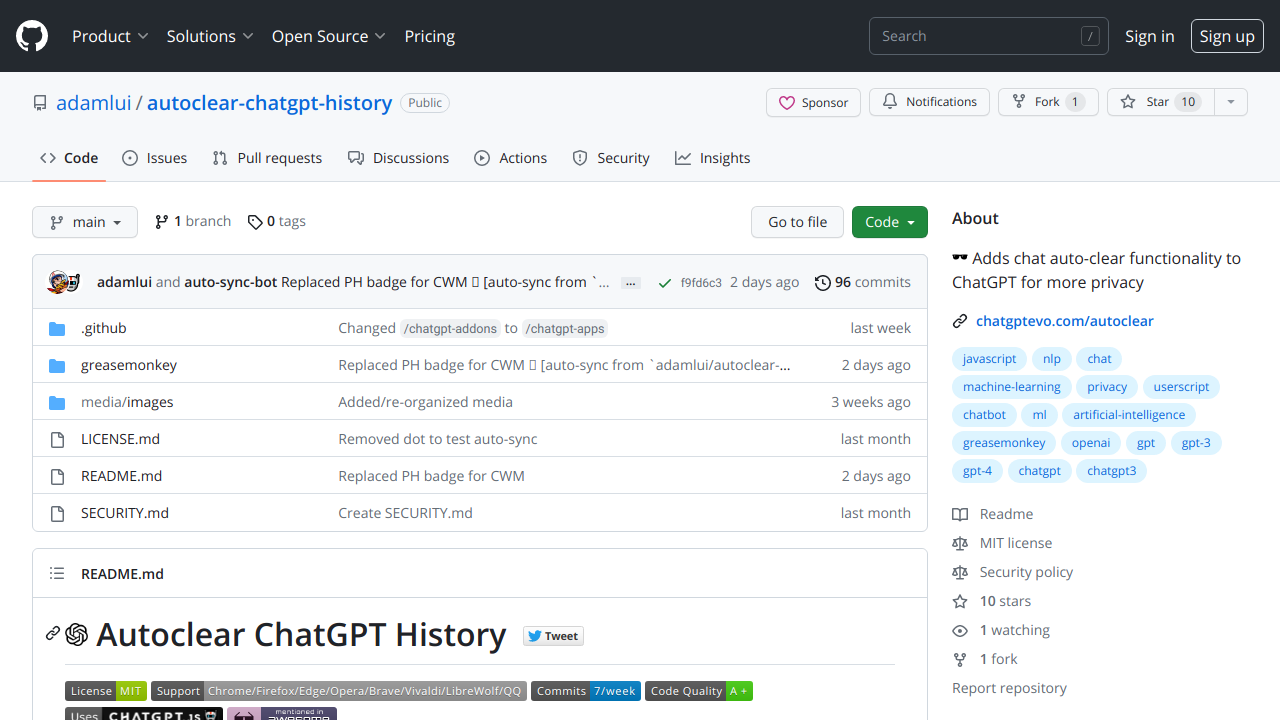Image resolution: width=1280 pixels, height=720 pixels.
Task: View the 0 tags link
Action: click(277, 221)
